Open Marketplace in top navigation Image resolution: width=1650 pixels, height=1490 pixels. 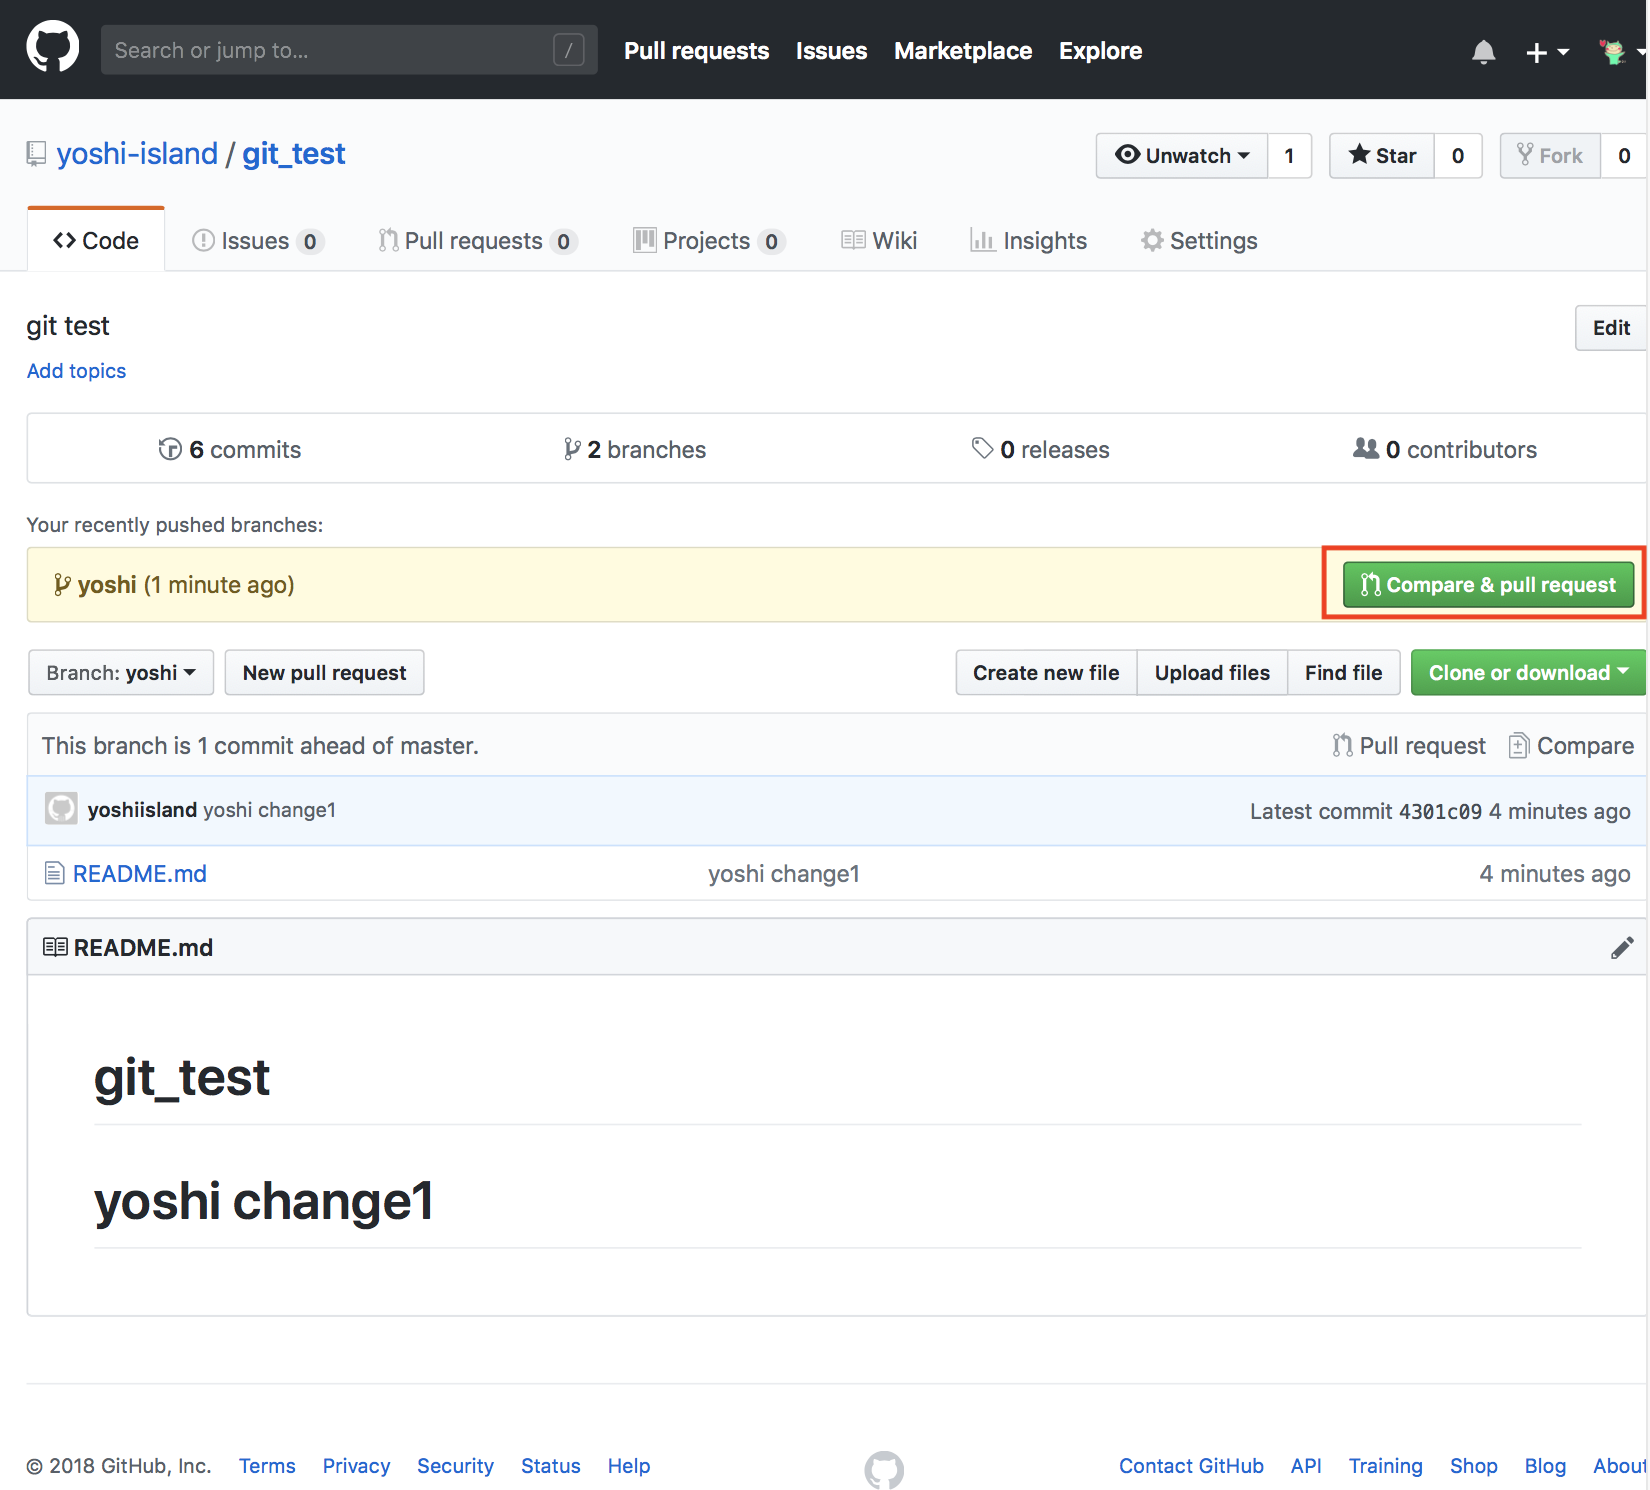click(963, 51)
